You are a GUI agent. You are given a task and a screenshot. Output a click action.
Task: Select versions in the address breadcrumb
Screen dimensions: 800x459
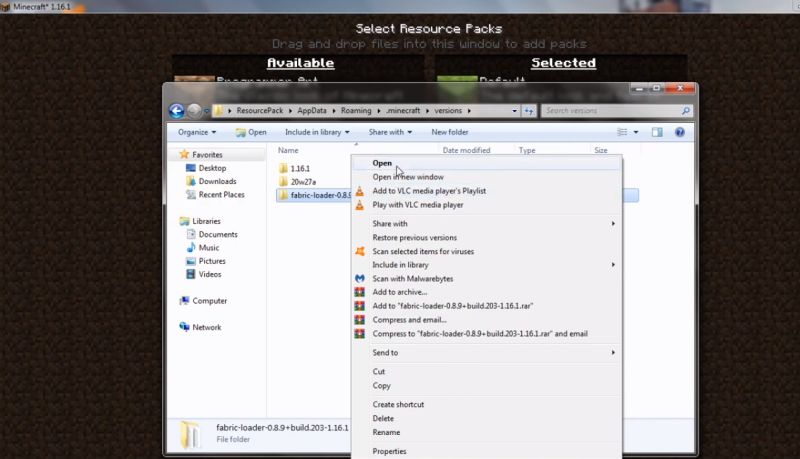click(x=448, y=110)
